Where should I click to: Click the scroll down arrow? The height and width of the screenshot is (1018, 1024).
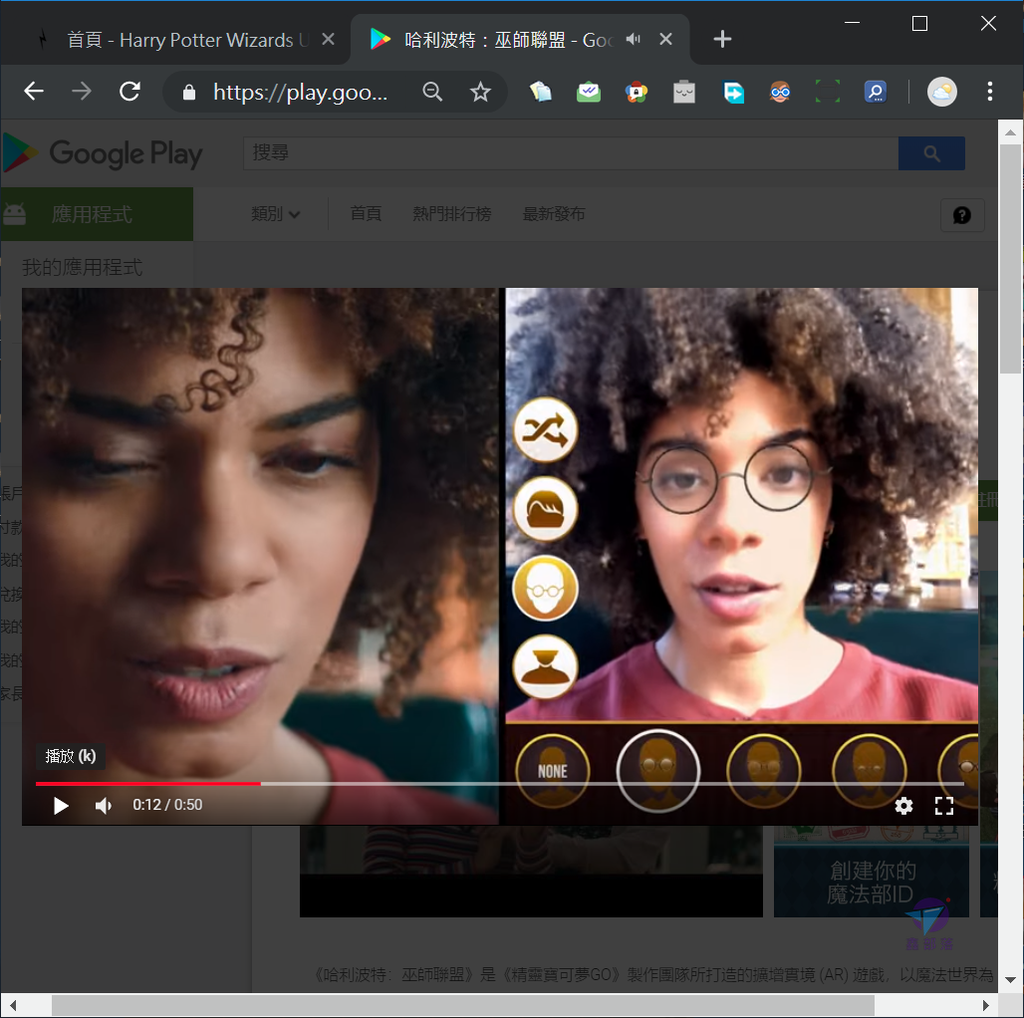[1010, 979]
